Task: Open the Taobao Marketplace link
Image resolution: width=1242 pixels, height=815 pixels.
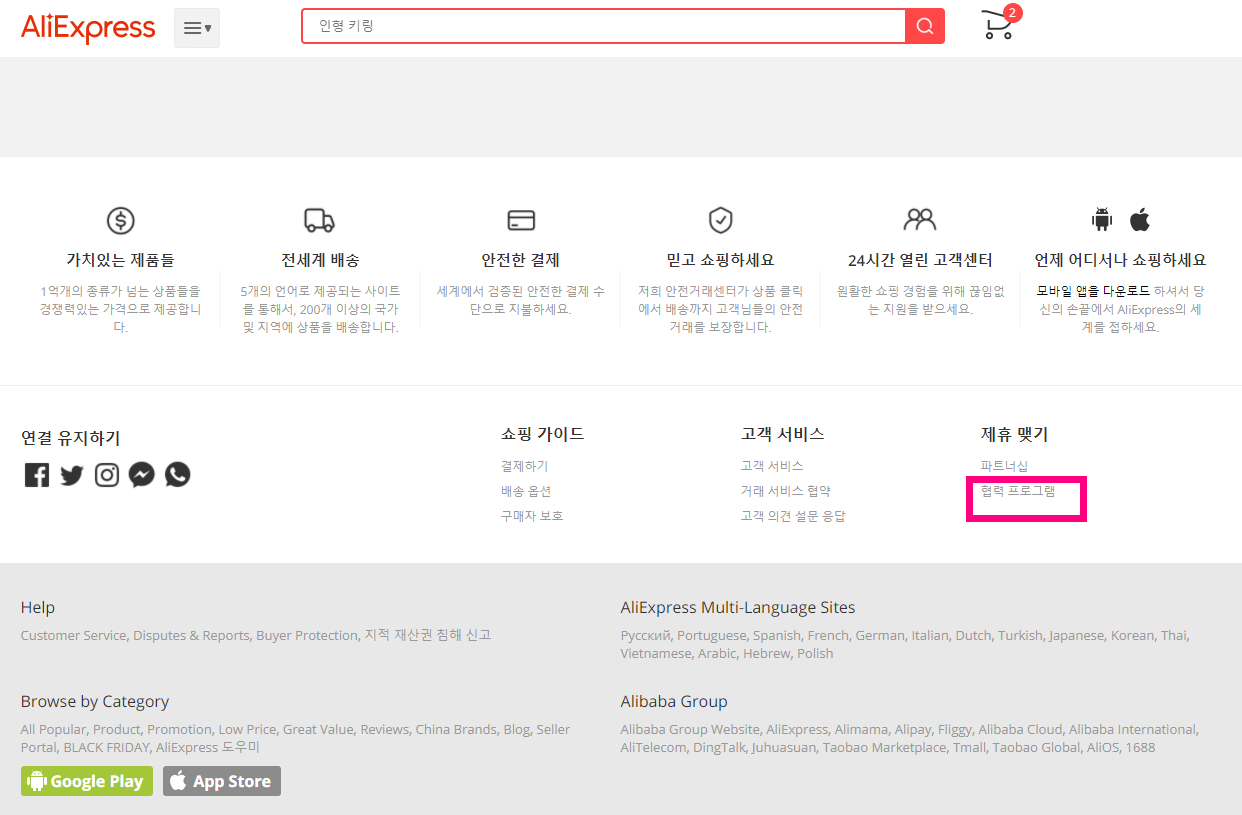Action: (x=884, y=747)
